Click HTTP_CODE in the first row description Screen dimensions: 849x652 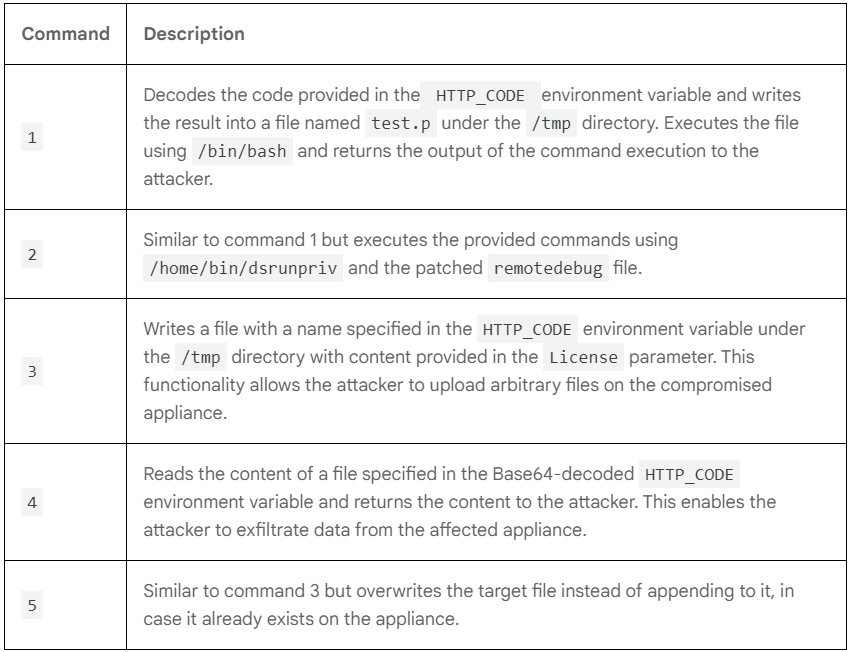480,95
